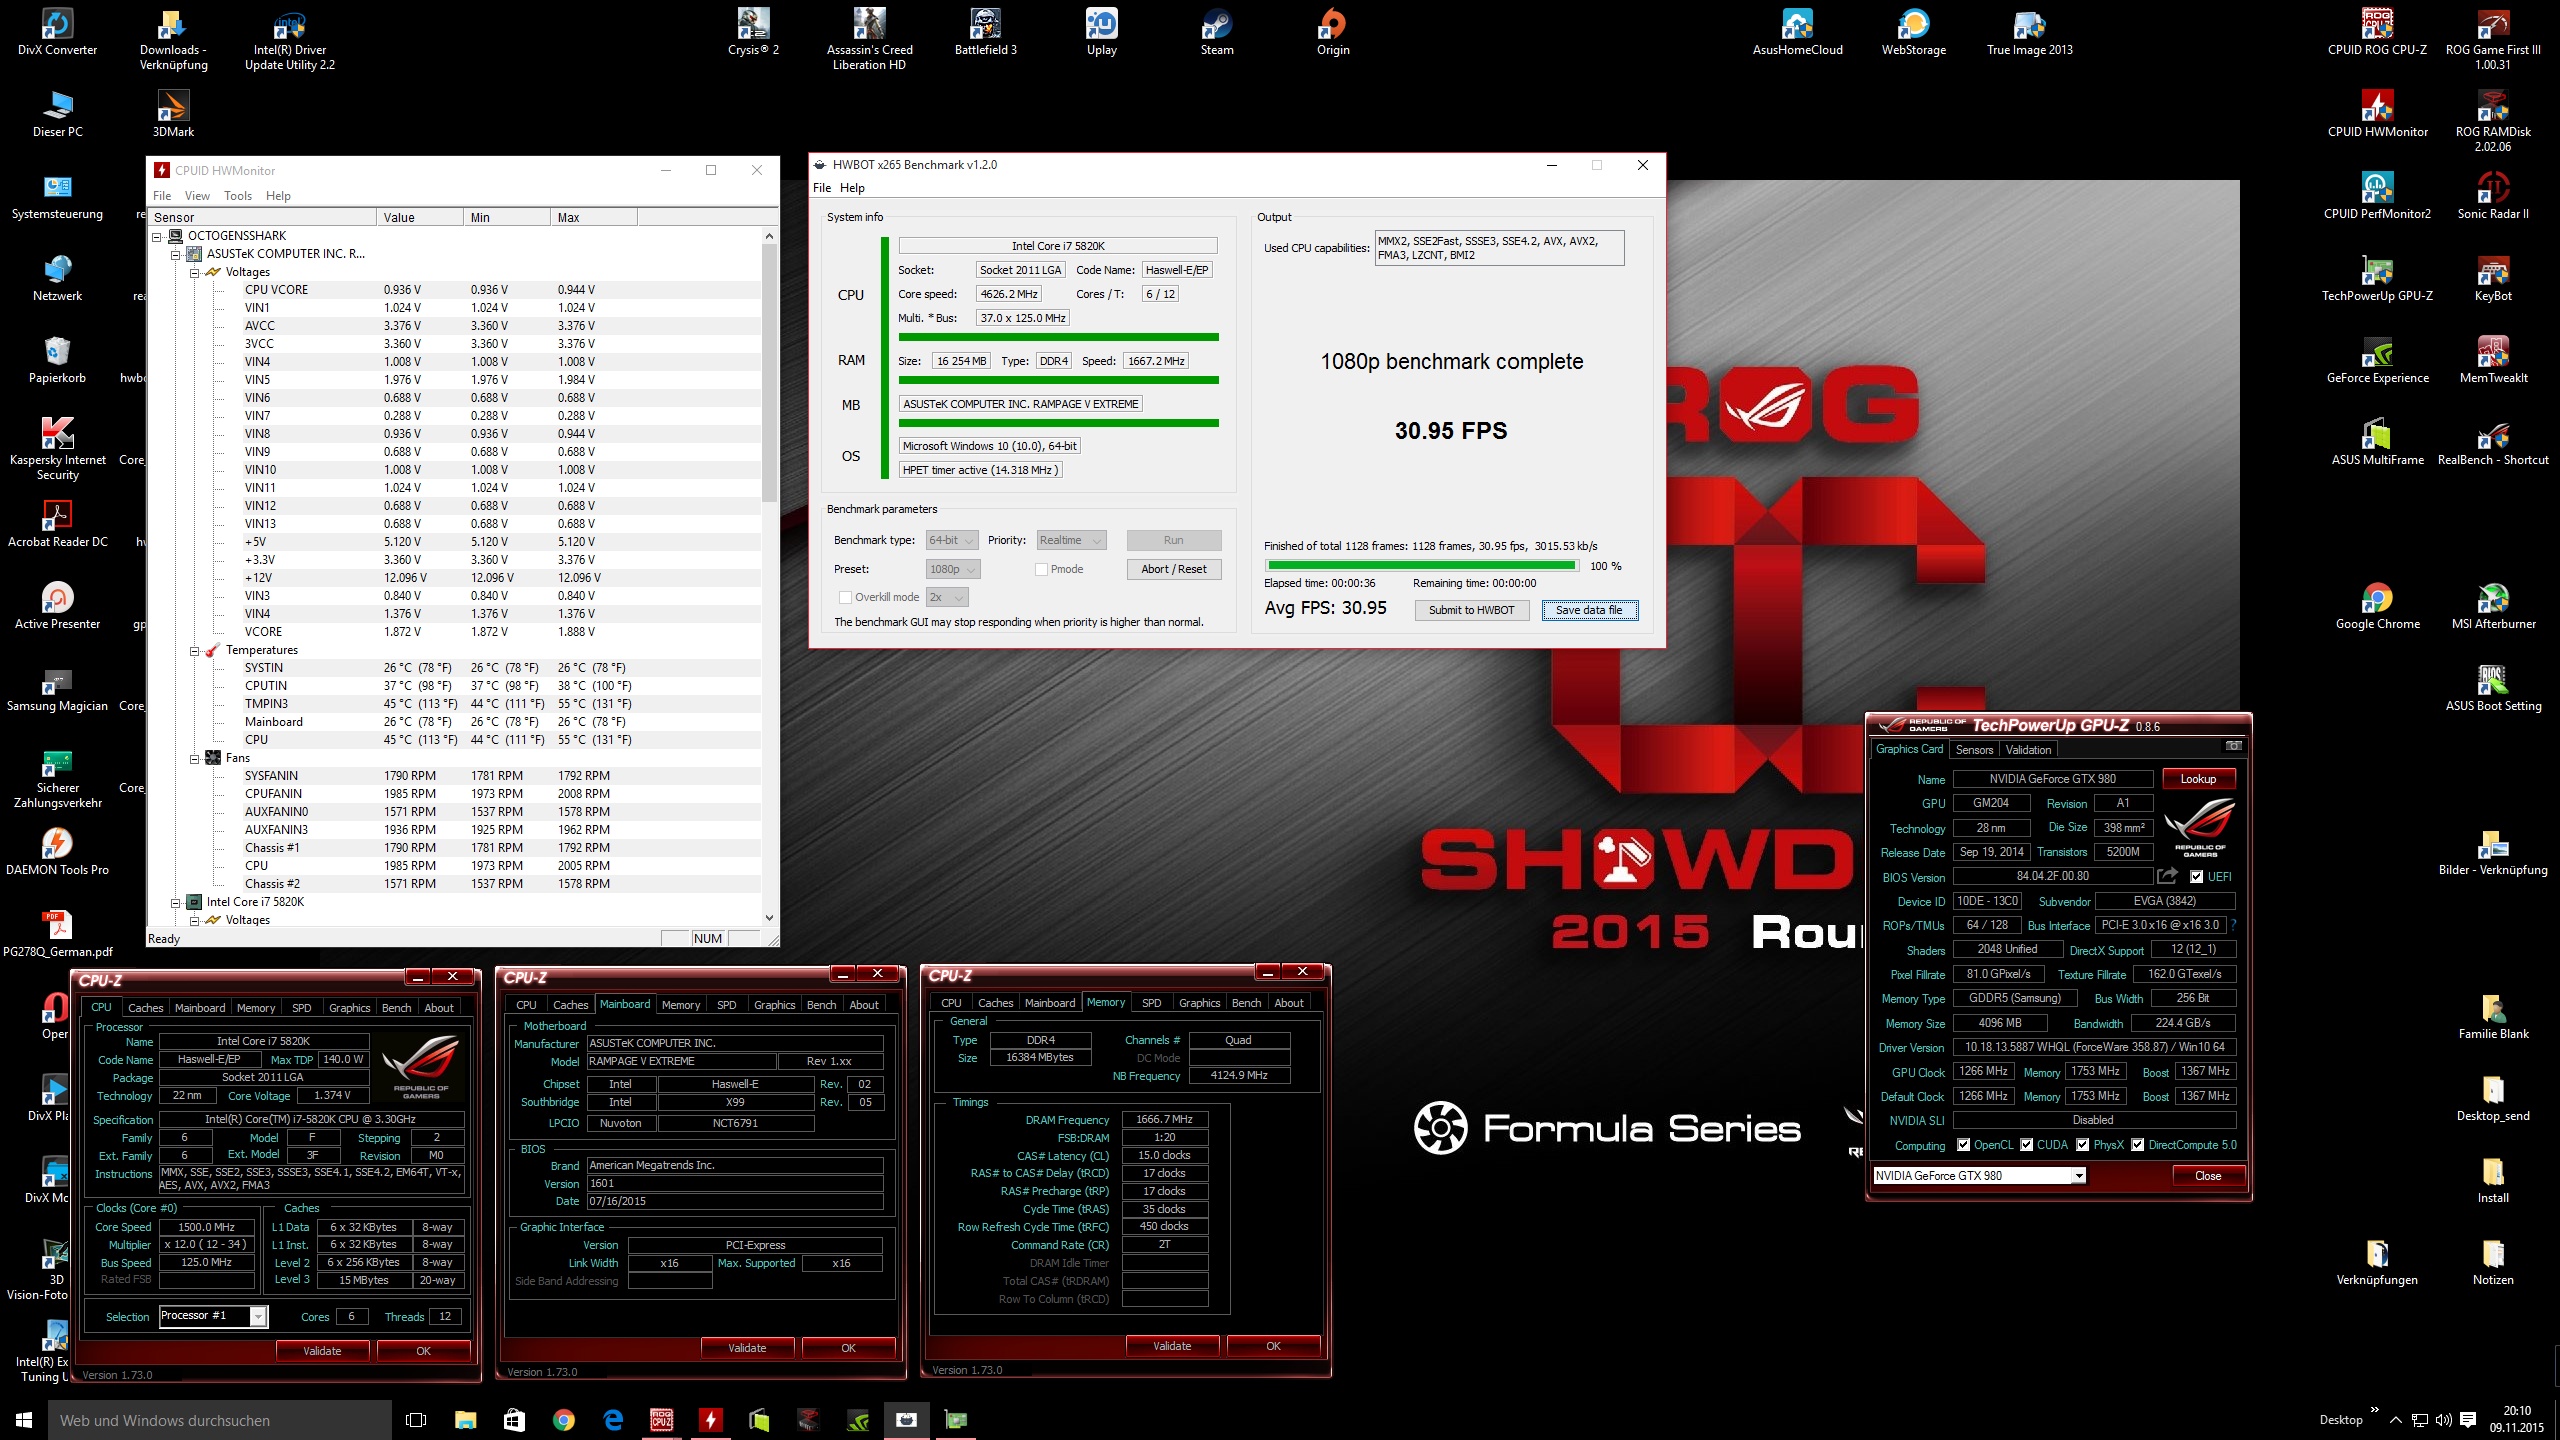Launch Steam from the desktop
This screenshot has height=1440, width=2560.
point(1217,31)
